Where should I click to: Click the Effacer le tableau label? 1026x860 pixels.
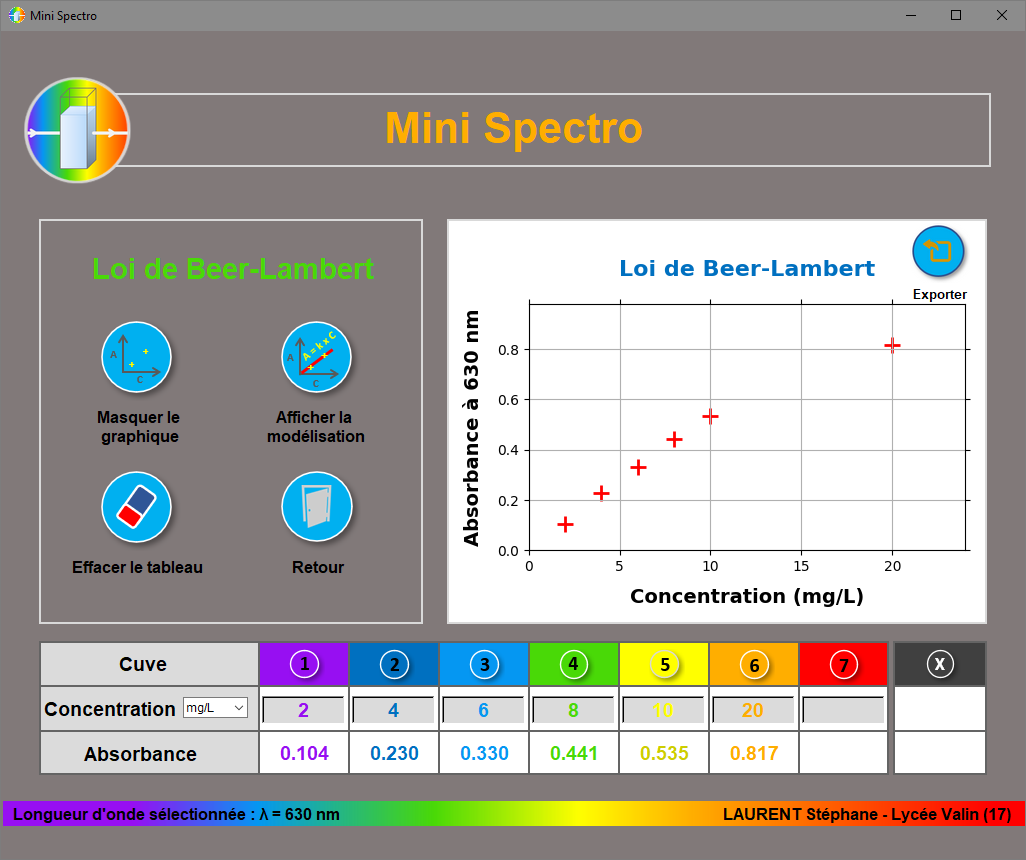coord(137,567)
